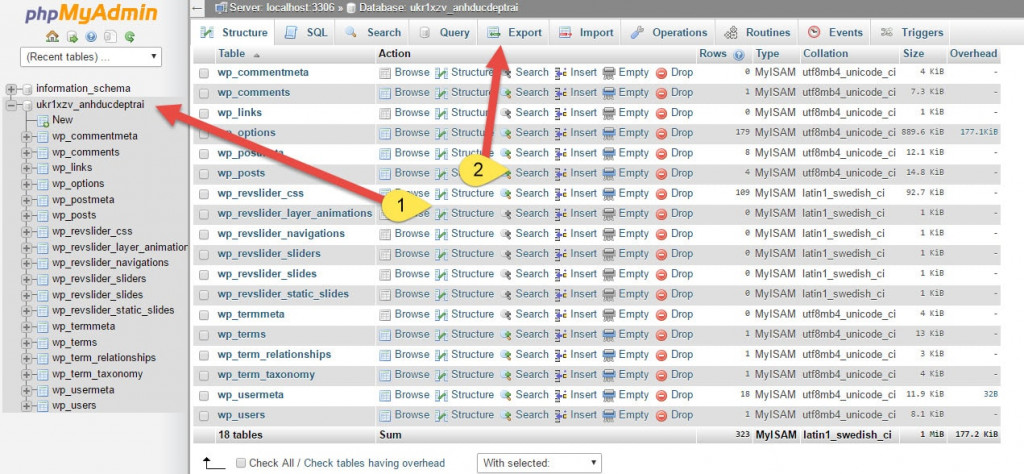This screenshot has height=474, width=1024.
Task: Click the Browse icon in wp_commentmeta row
Action: [385, 72]
